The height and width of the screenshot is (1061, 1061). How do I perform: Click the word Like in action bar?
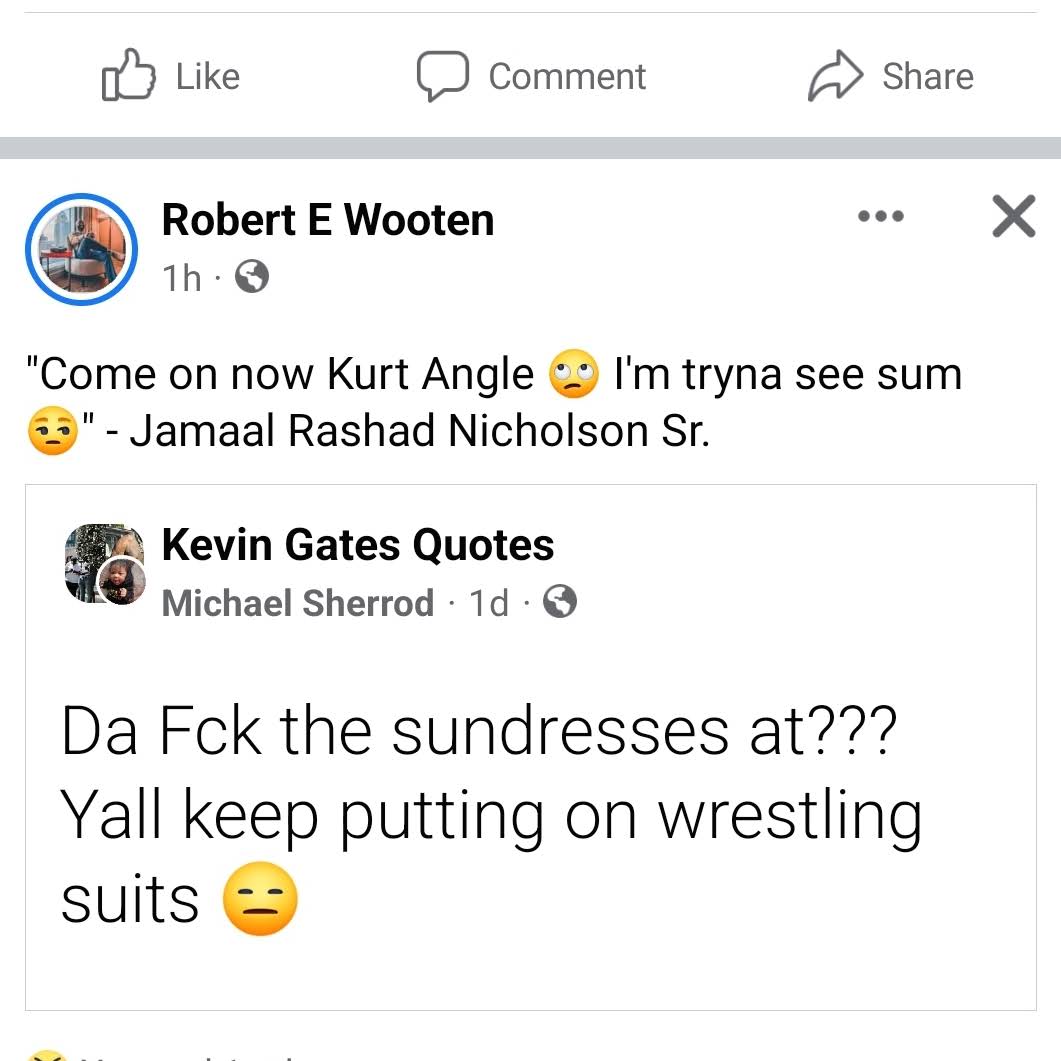(208, 77)
